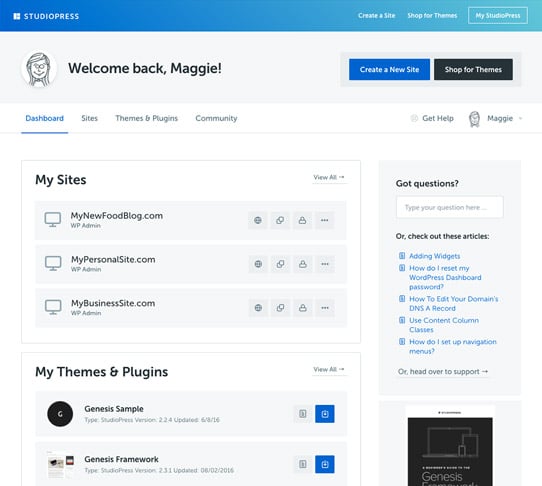This screenshot has height=486, width=542.
Task: Open the Themes & Plugins tab
Action: tap(147, 118)
